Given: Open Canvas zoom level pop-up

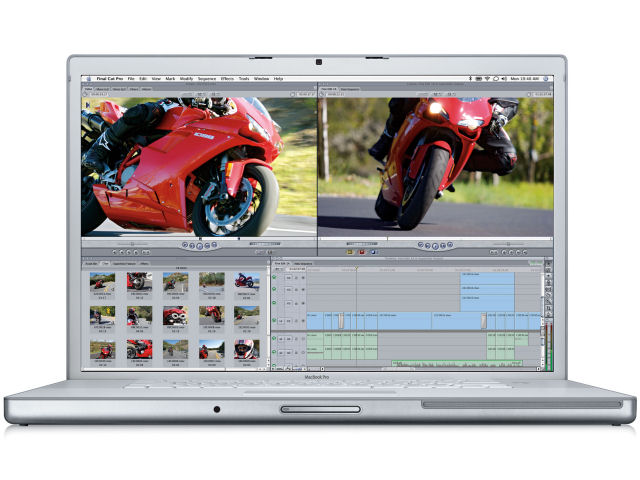Looking at the screenshot, I should point(423,94).
